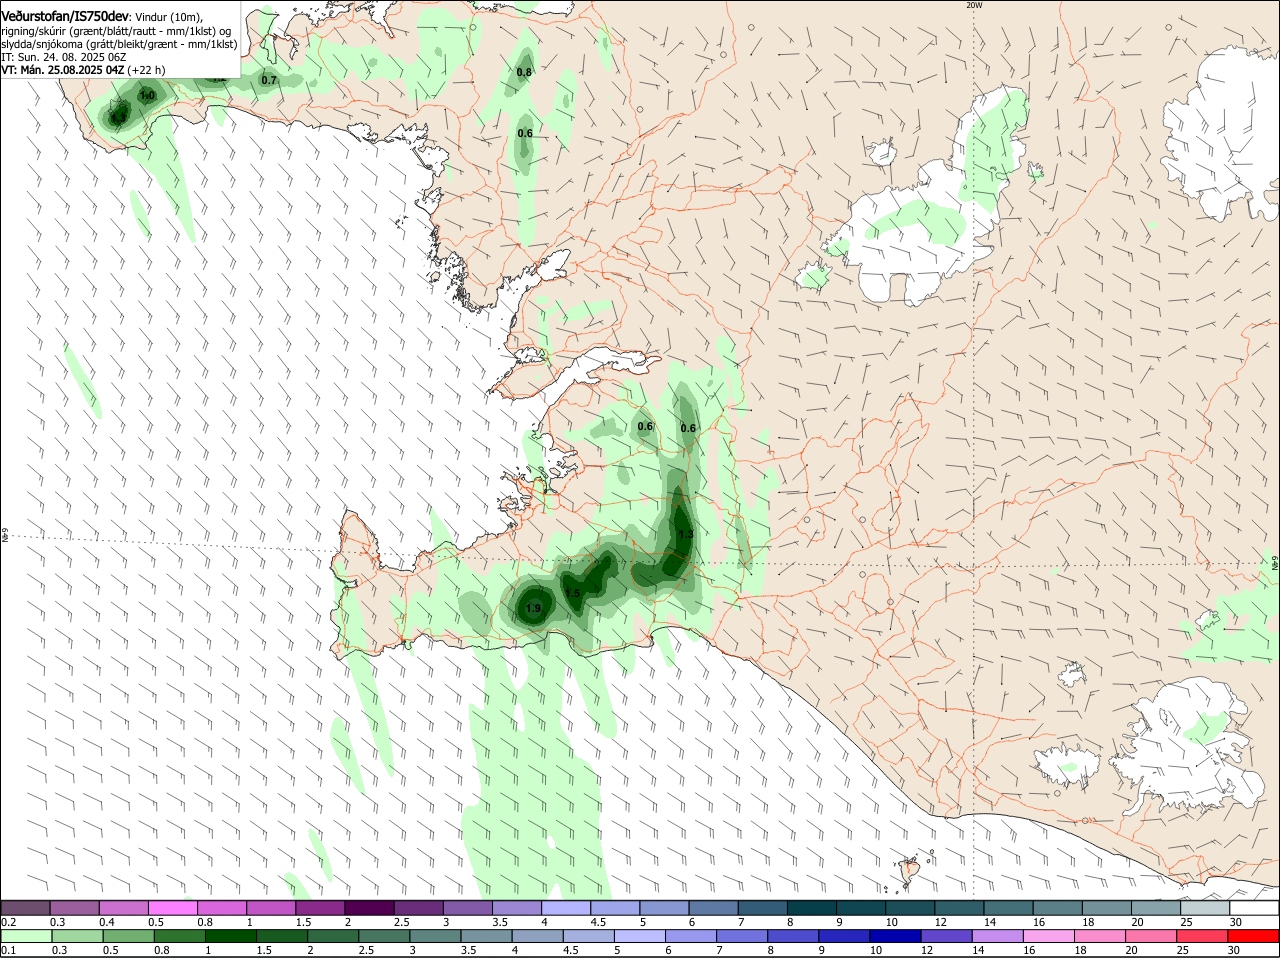Click the 0.8 precipitation value on the map
The height and width of the screenshot is (958, 1280).
524,72
